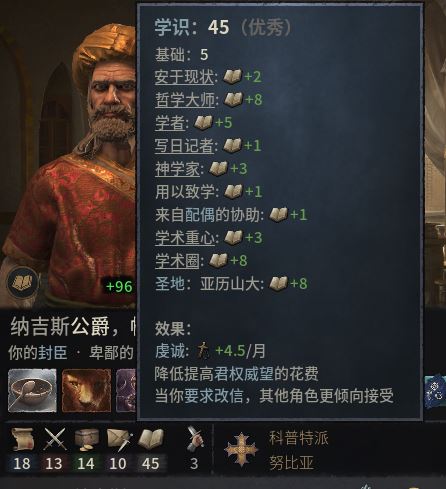Viewport: 446px width, 489px height.
Task: Open the 安于现状 modifier link
Action: click(184, 77)
